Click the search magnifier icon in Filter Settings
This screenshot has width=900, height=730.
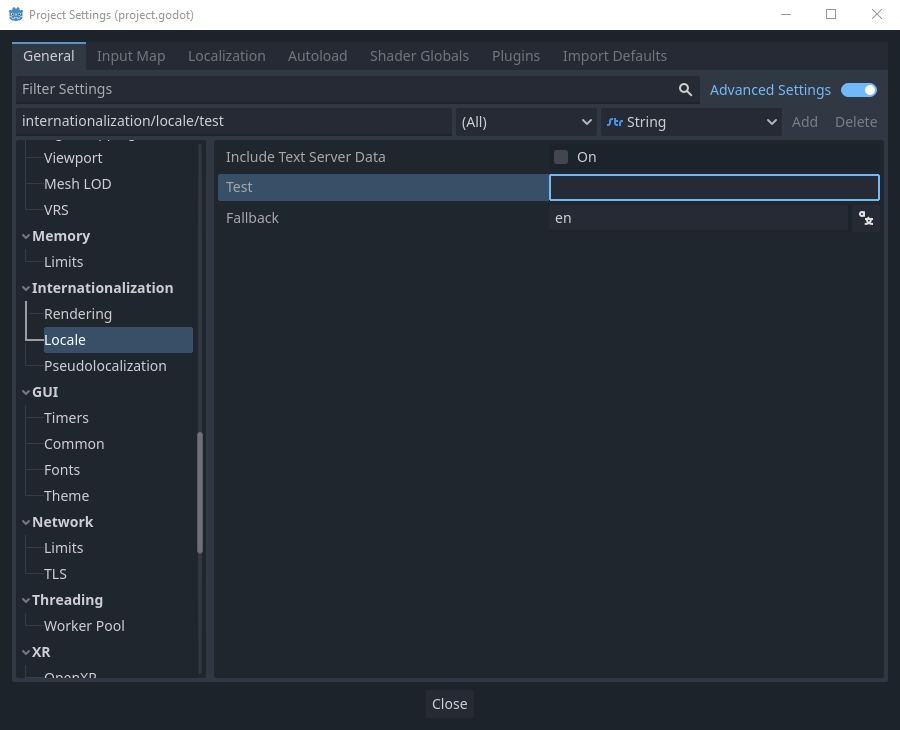685,90
